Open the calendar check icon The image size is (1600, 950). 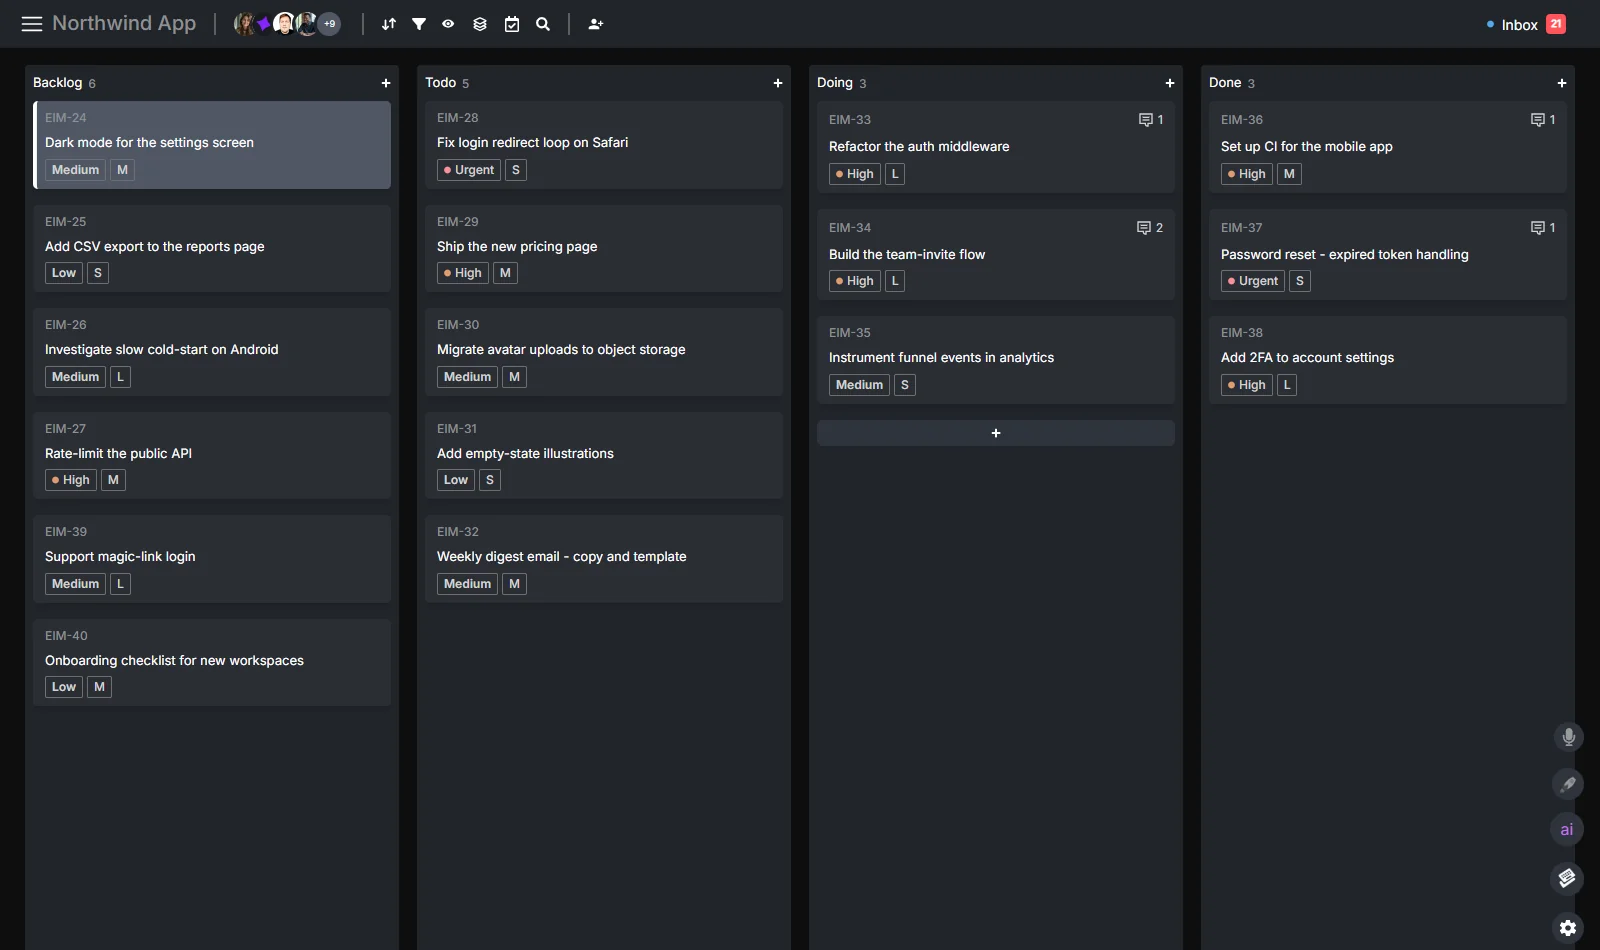(512, 24)
